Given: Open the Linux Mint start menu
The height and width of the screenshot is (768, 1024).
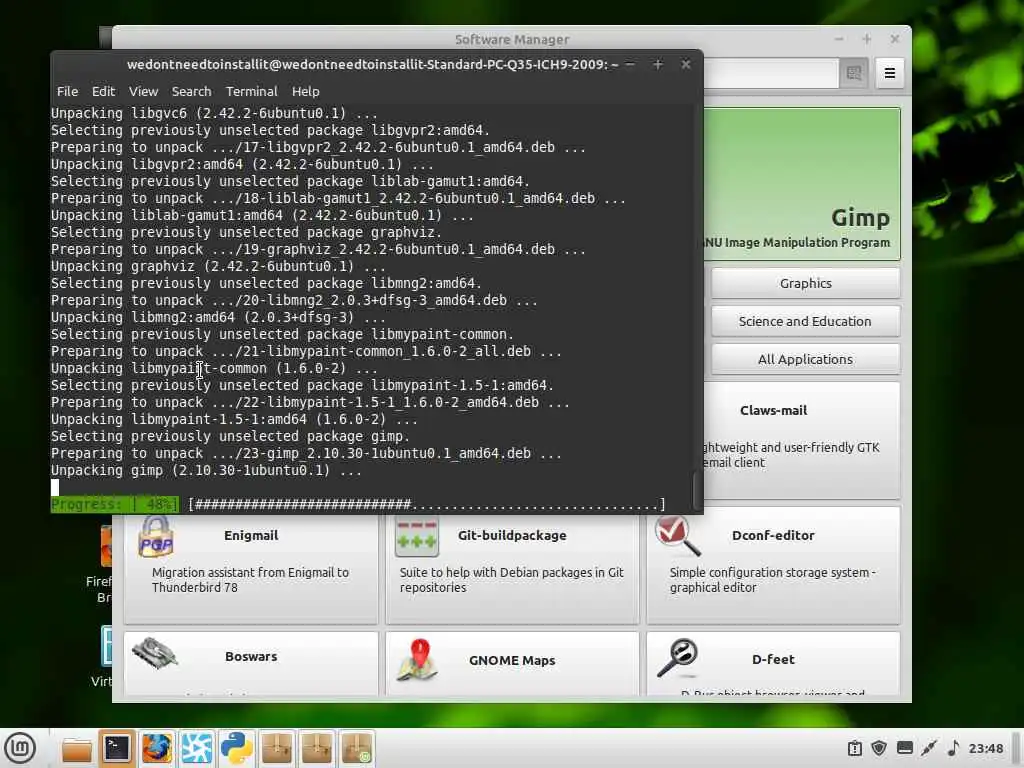Looking at the screenshot, I should click(x=20, y=748).
